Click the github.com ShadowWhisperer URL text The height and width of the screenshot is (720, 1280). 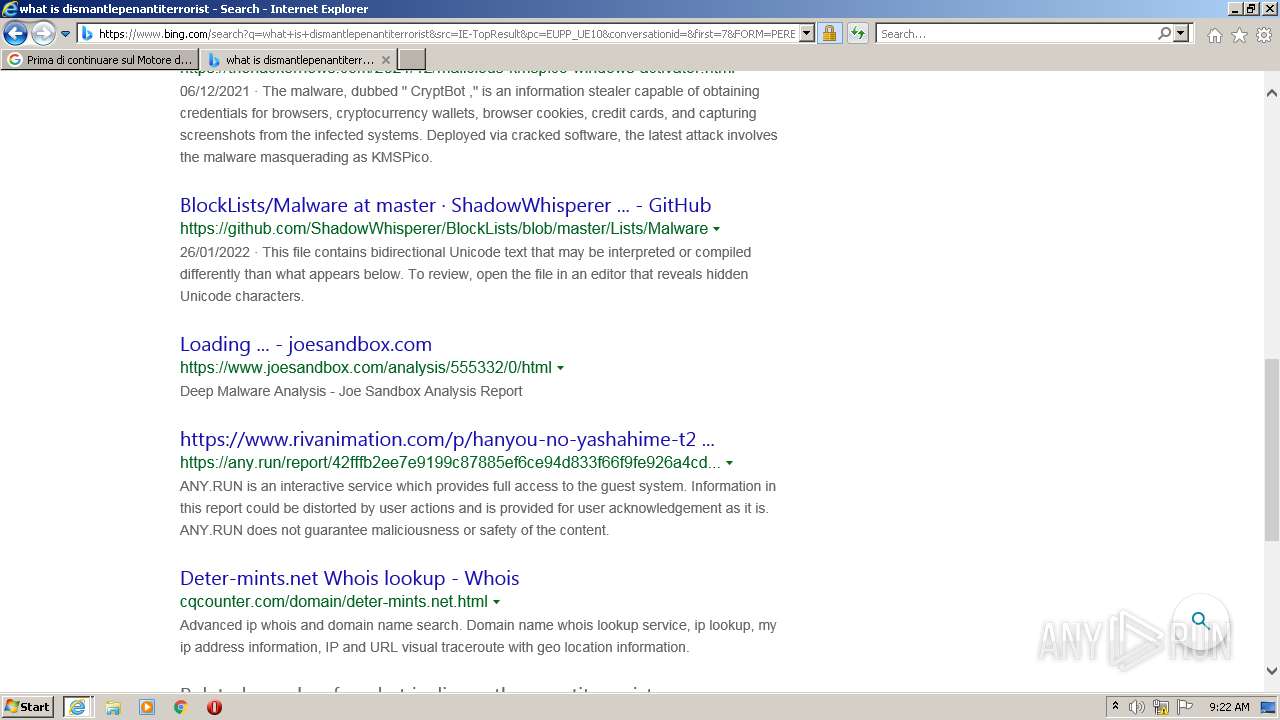(444, 229)
